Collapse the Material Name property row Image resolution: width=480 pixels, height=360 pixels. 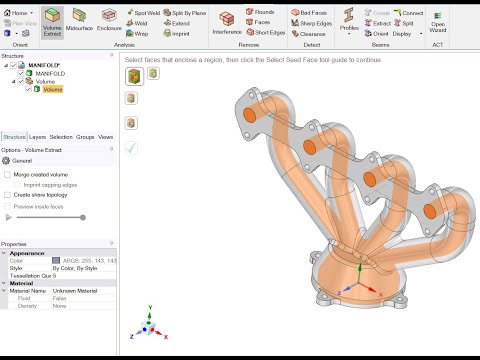(x=4, y=291)
